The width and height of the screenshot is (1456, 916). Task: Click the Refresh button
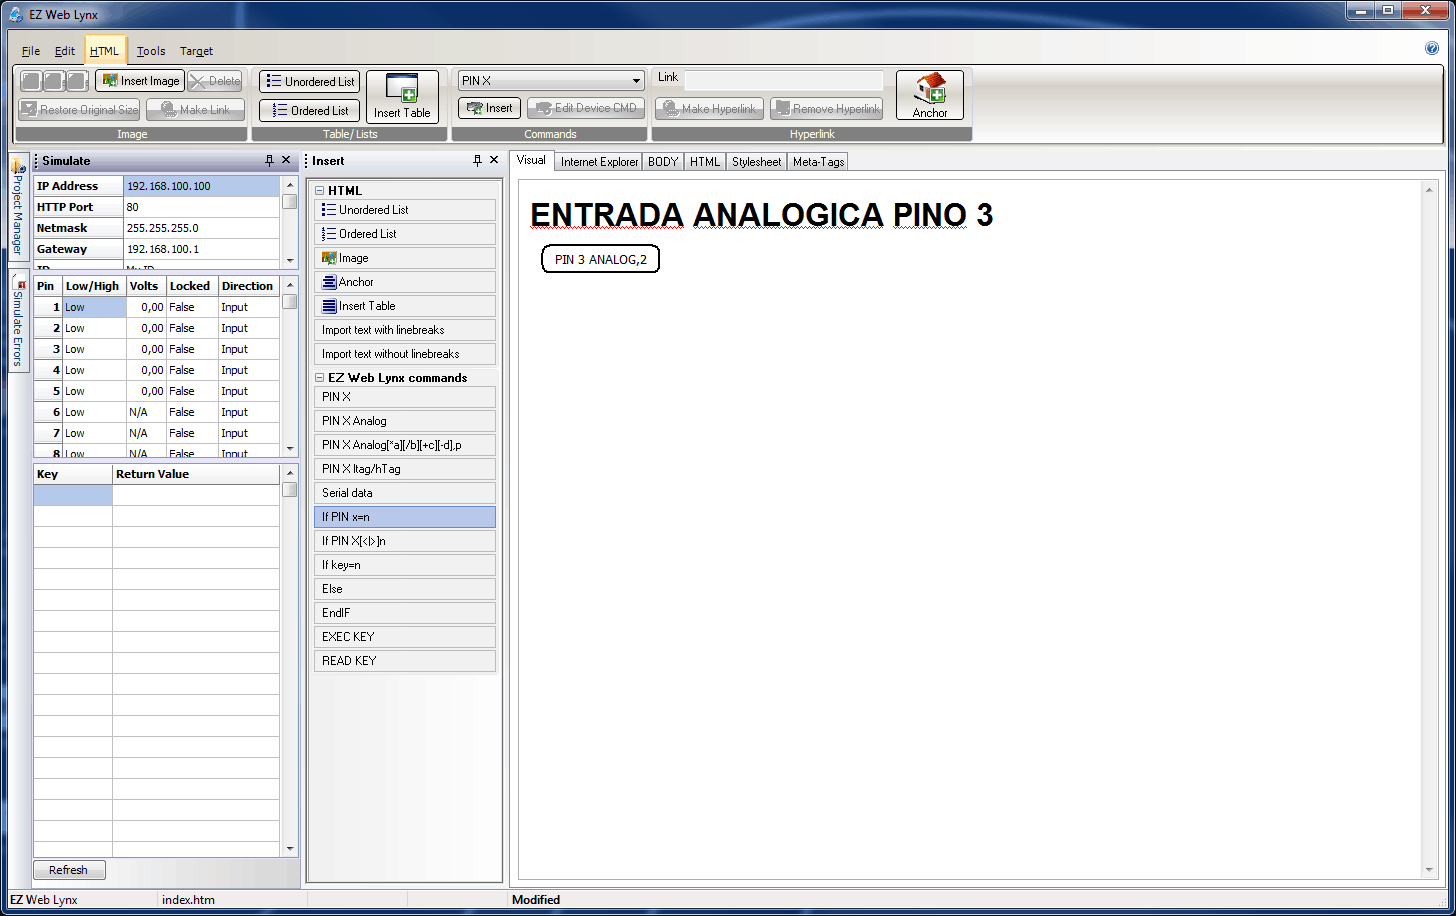pyautogui.click(x=69, y=870)
